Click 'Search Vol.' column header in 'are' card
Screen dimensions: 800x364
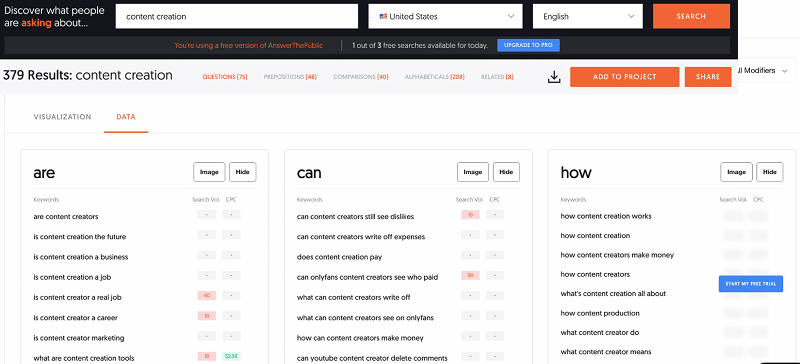pos(206,200)
